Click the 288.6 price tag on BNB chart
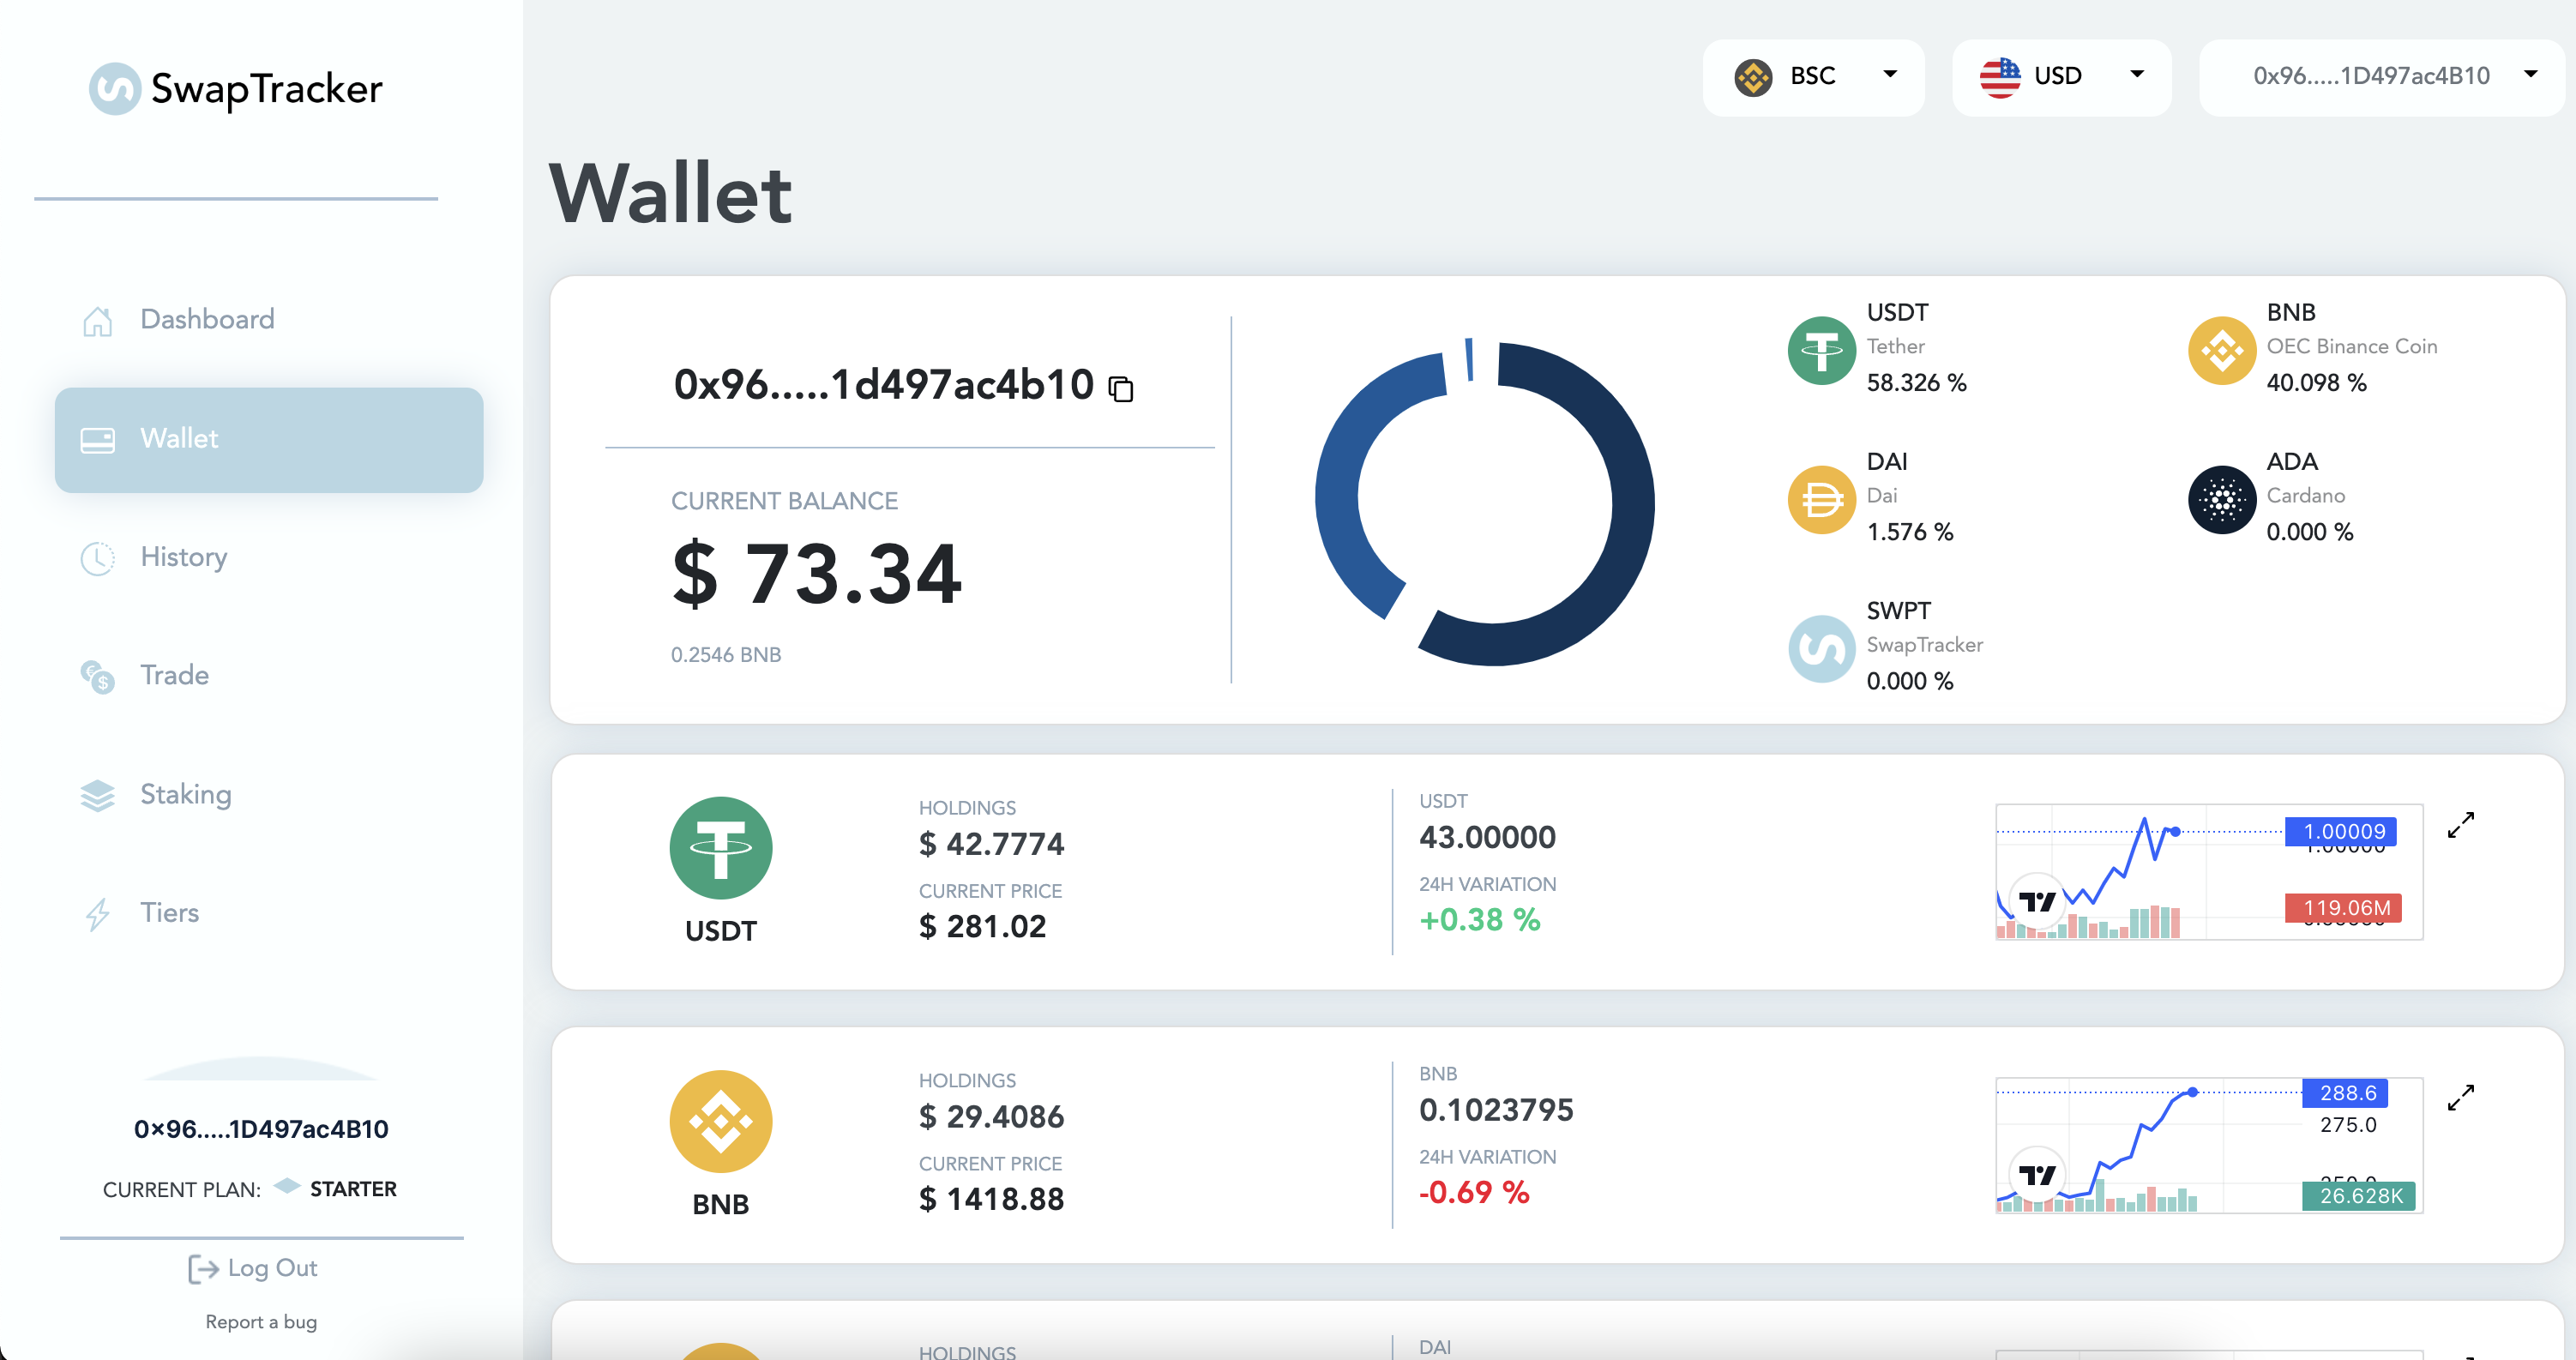Image resolution: width=2576 pixels, height=1360 pixels. tap(2346, 1093)
